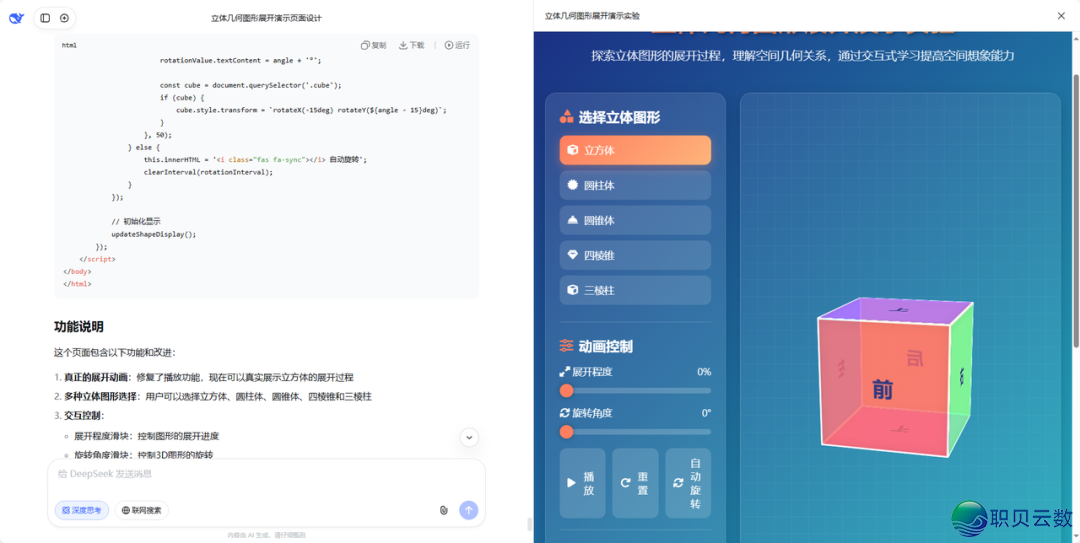Click the 播放 play button
The image size is (1080, 543).
tap(582, 483)
